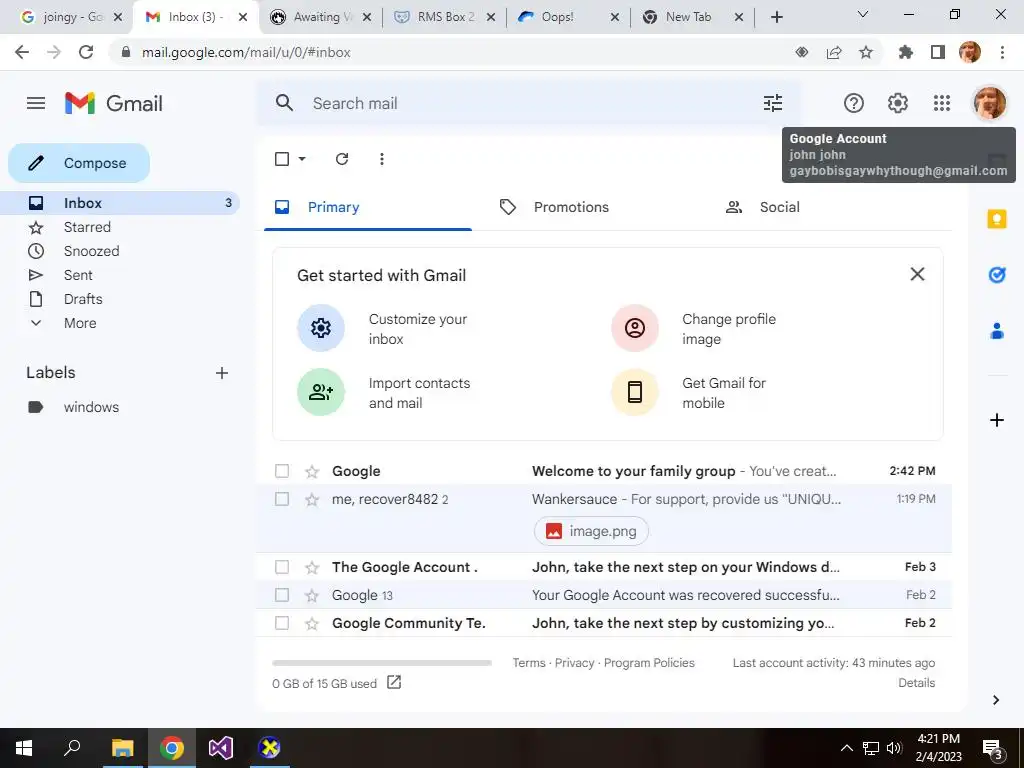Select the Google family group email checkbox
Viewport: 1024px width, 768px height.
tap(281, 471)
